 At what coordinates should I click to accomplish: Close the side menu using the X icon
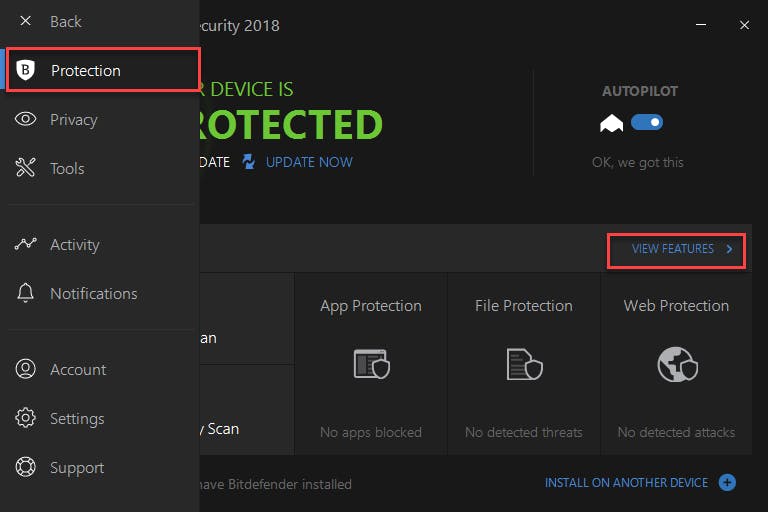click(25, 21)
